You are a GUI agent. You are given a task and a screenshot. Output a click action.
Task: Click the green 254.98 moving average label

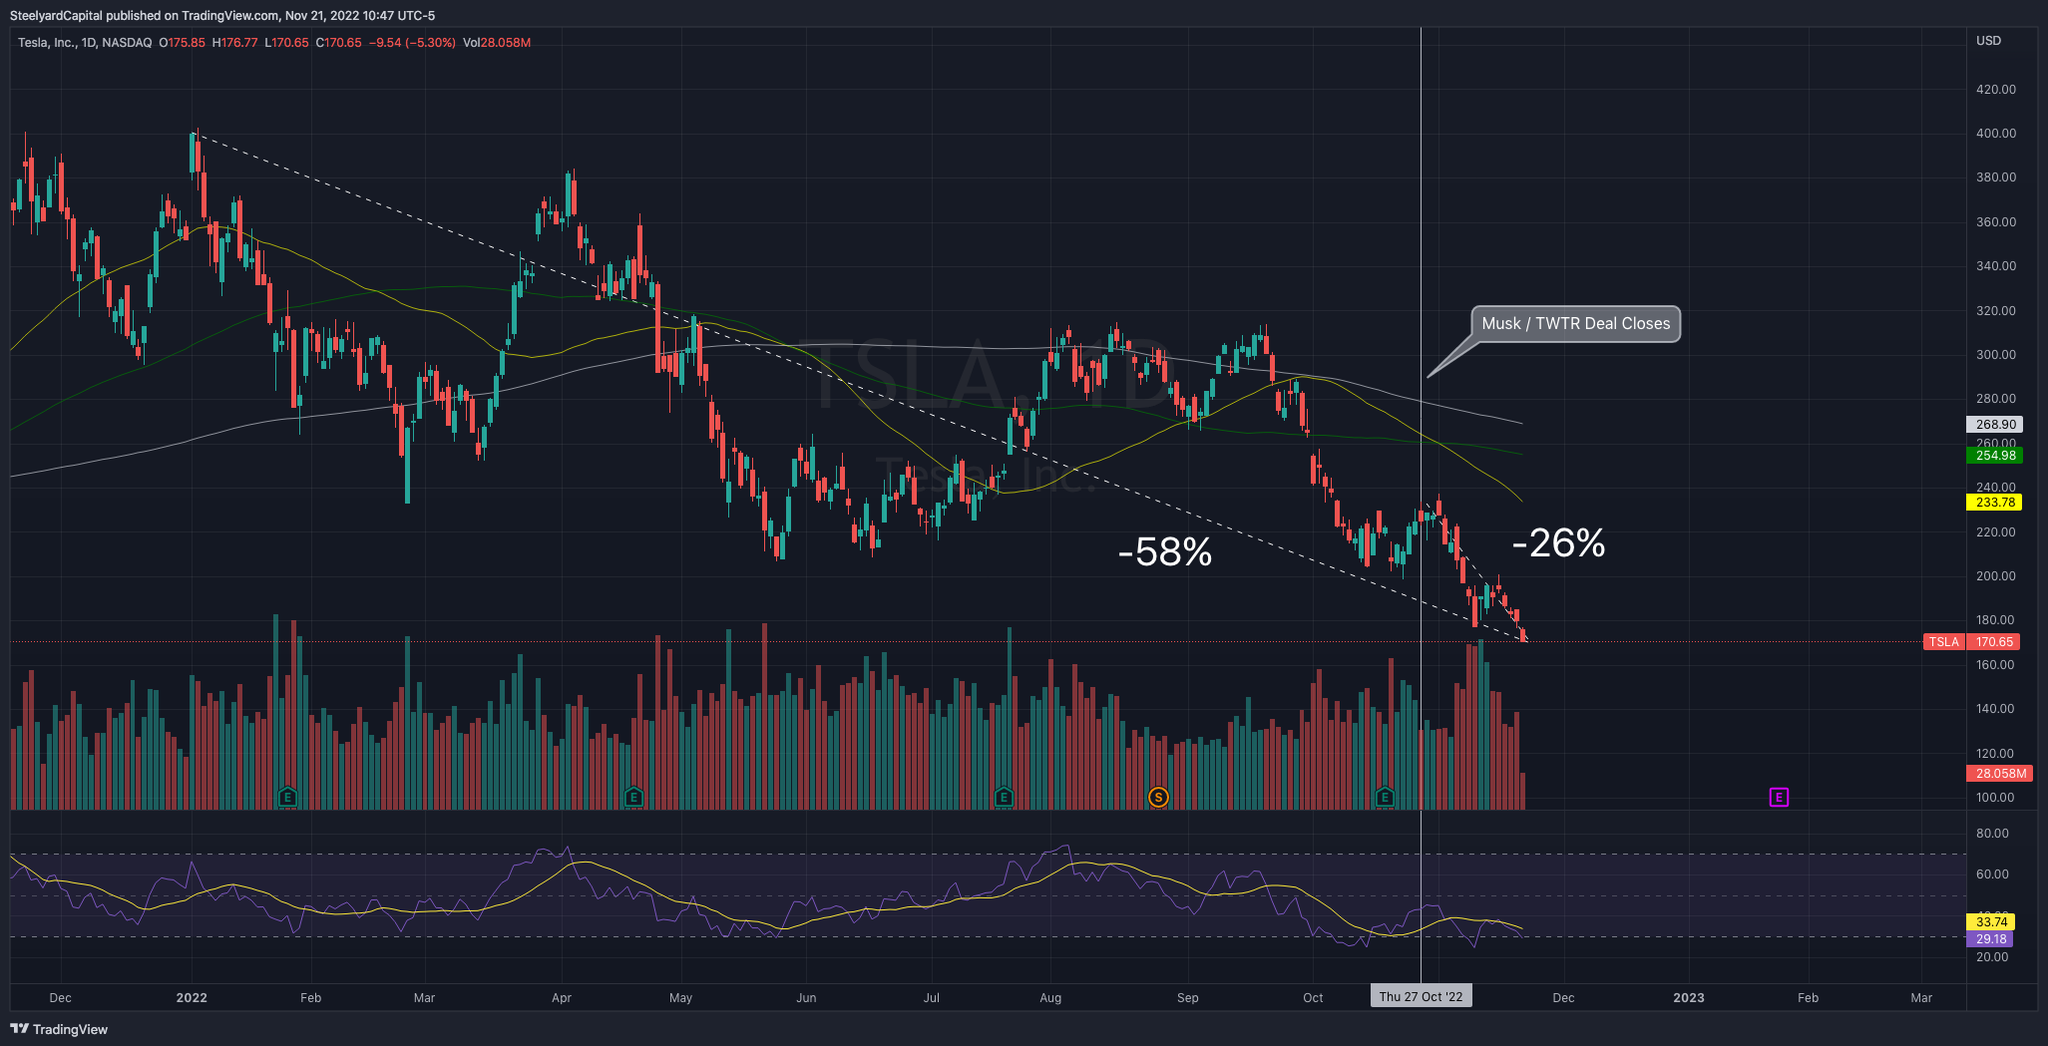pos(1994,456)
